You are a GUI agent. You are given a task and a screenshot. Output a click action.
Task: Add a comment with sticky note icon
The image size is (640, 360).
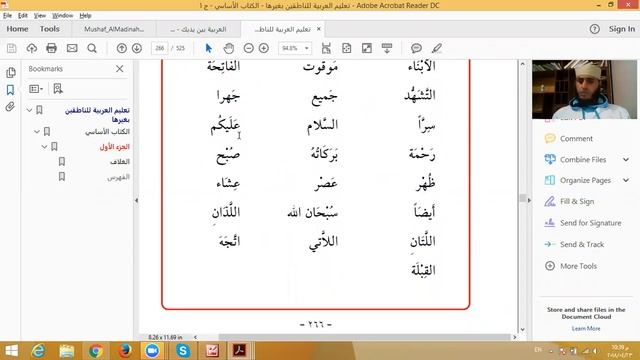pyautogui.click(x=416, y=48)
